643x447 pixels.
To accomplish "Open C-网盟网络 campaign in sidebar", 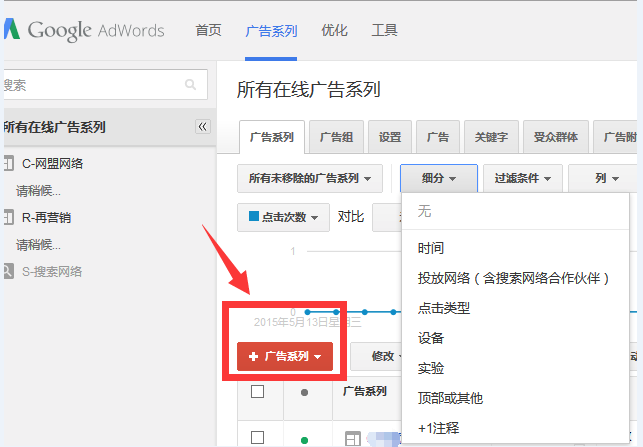I will pyautogui.click(x=52, y=164).
